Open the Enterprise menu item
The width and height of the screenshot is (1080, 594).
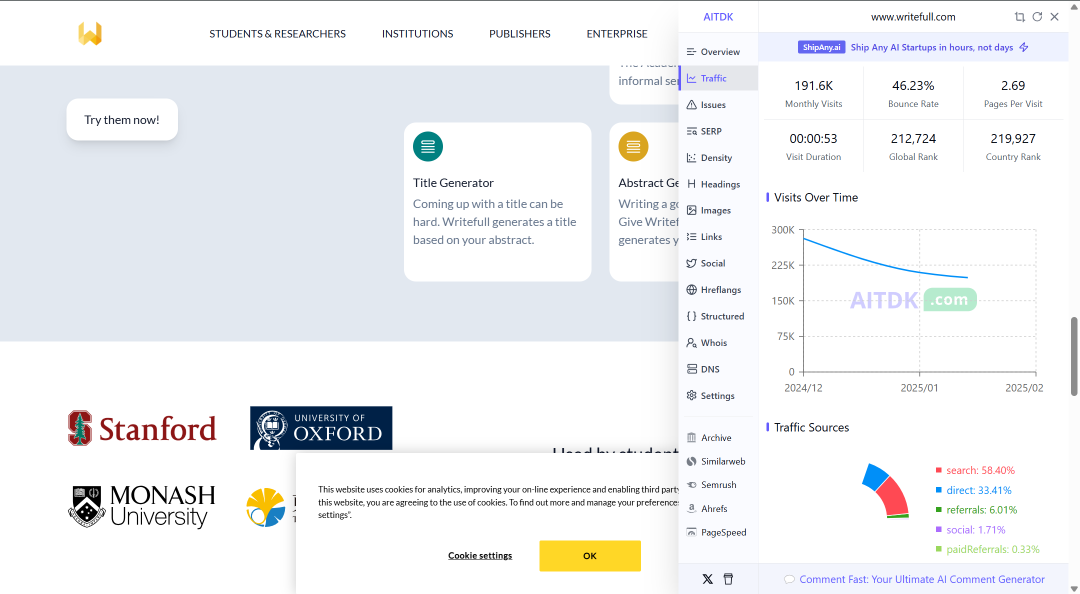pos(617,34)
